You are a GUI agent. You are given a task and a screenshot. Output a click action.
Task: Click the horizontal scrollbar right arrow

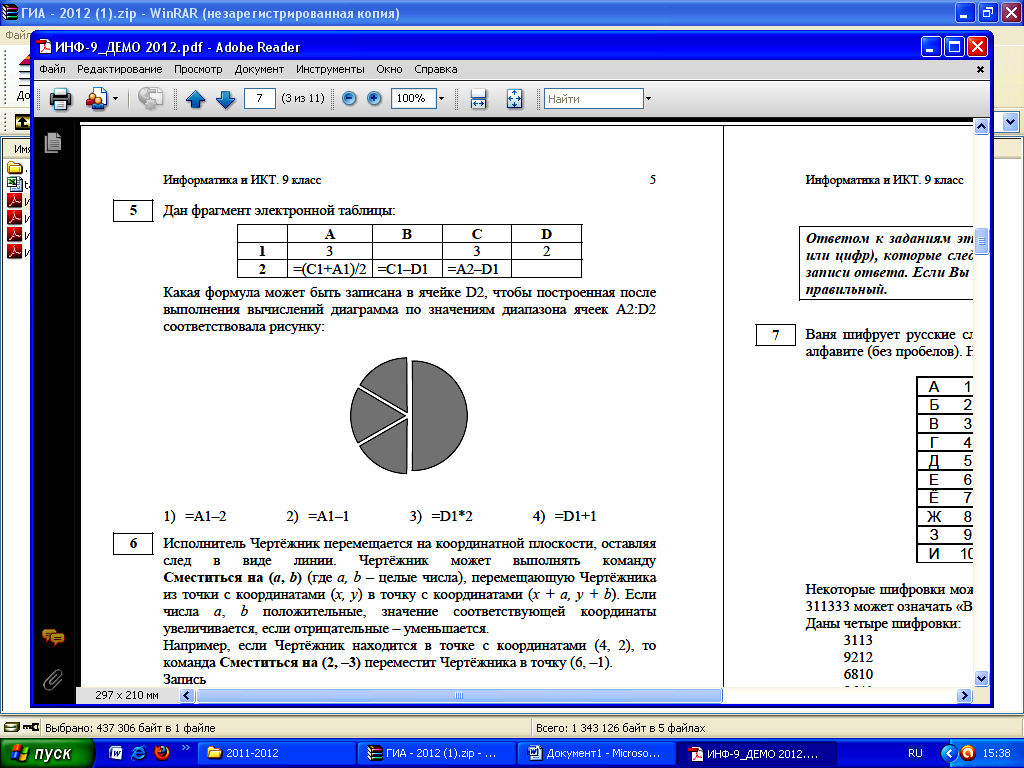point(964,696)
